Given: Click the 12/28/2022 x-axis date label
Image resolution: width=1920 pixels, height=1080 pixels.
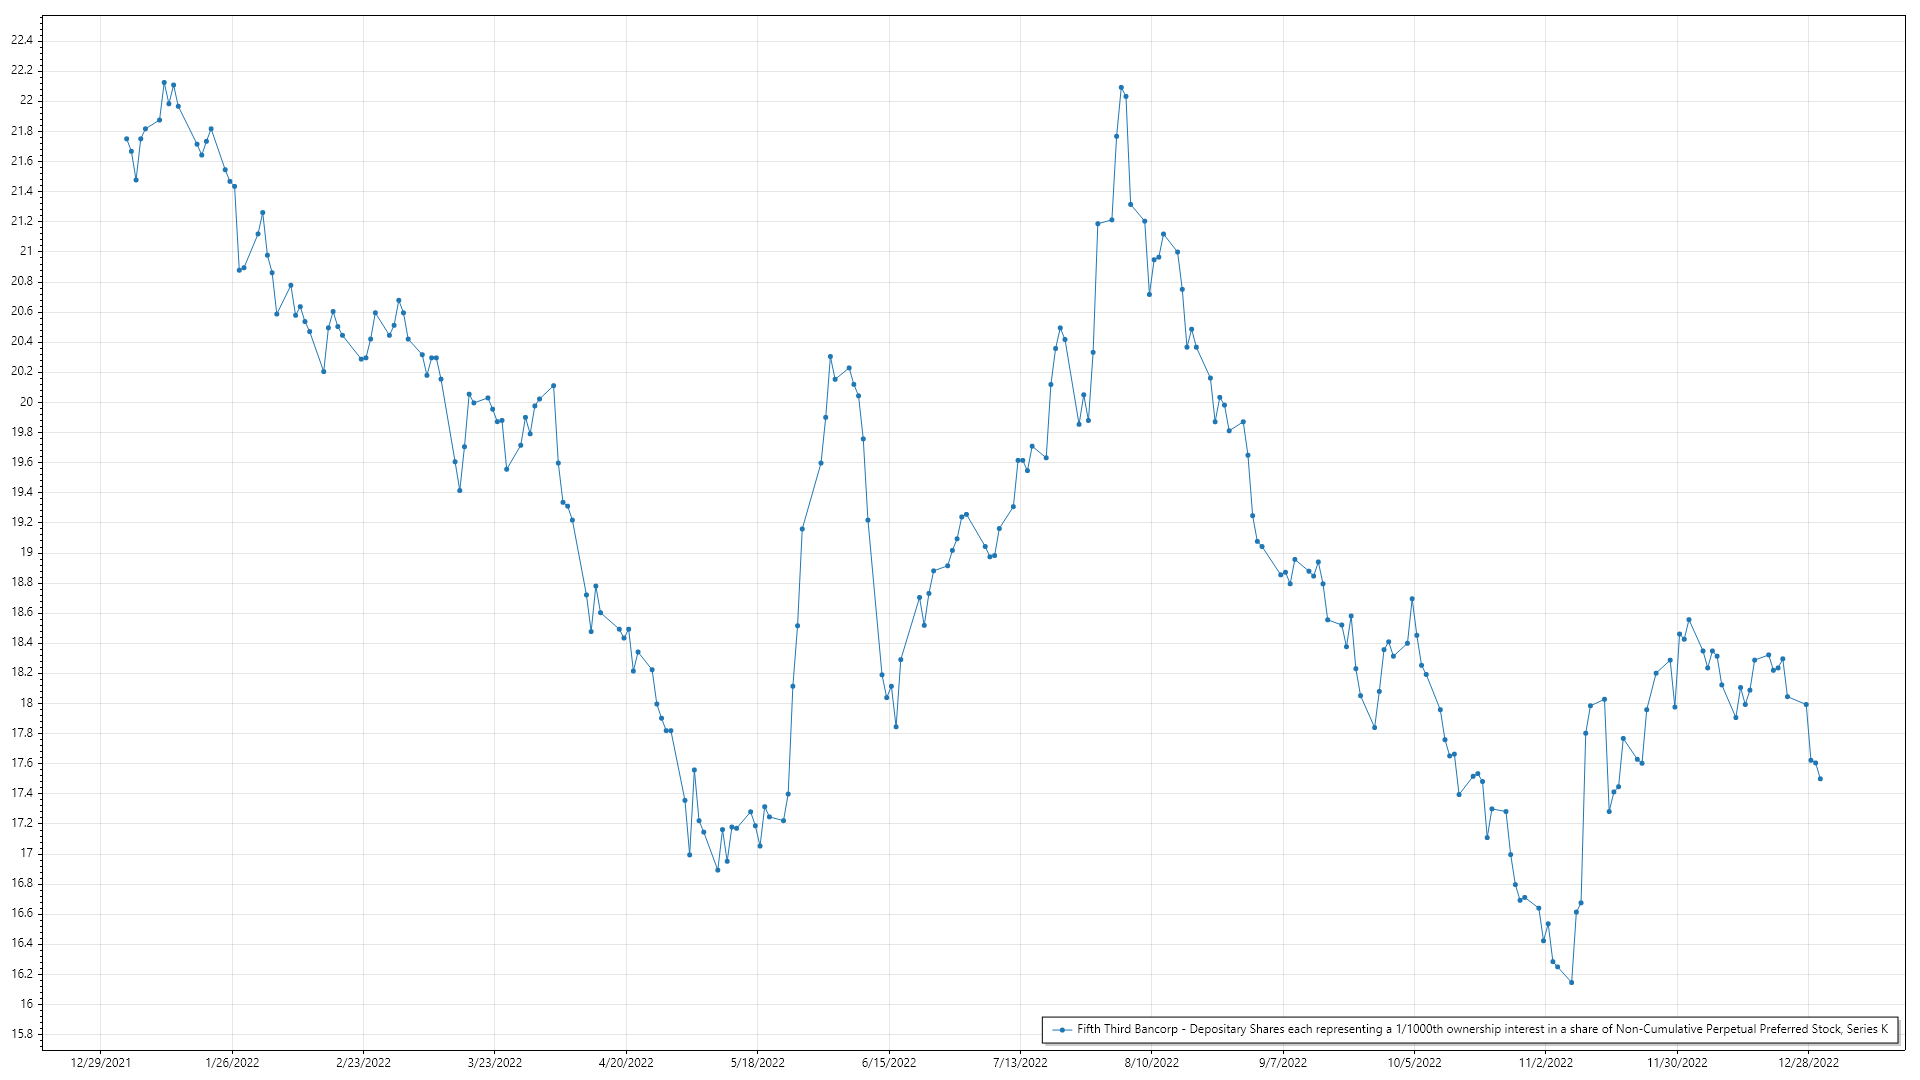Looking at the screenshot, I should [1808, 1062].
